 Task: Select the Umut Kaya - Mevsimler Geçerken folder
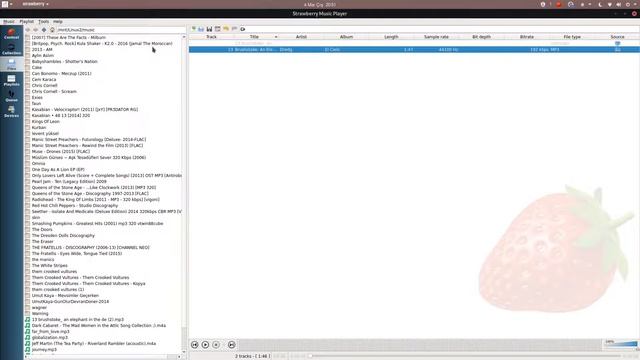click(65, 296)
